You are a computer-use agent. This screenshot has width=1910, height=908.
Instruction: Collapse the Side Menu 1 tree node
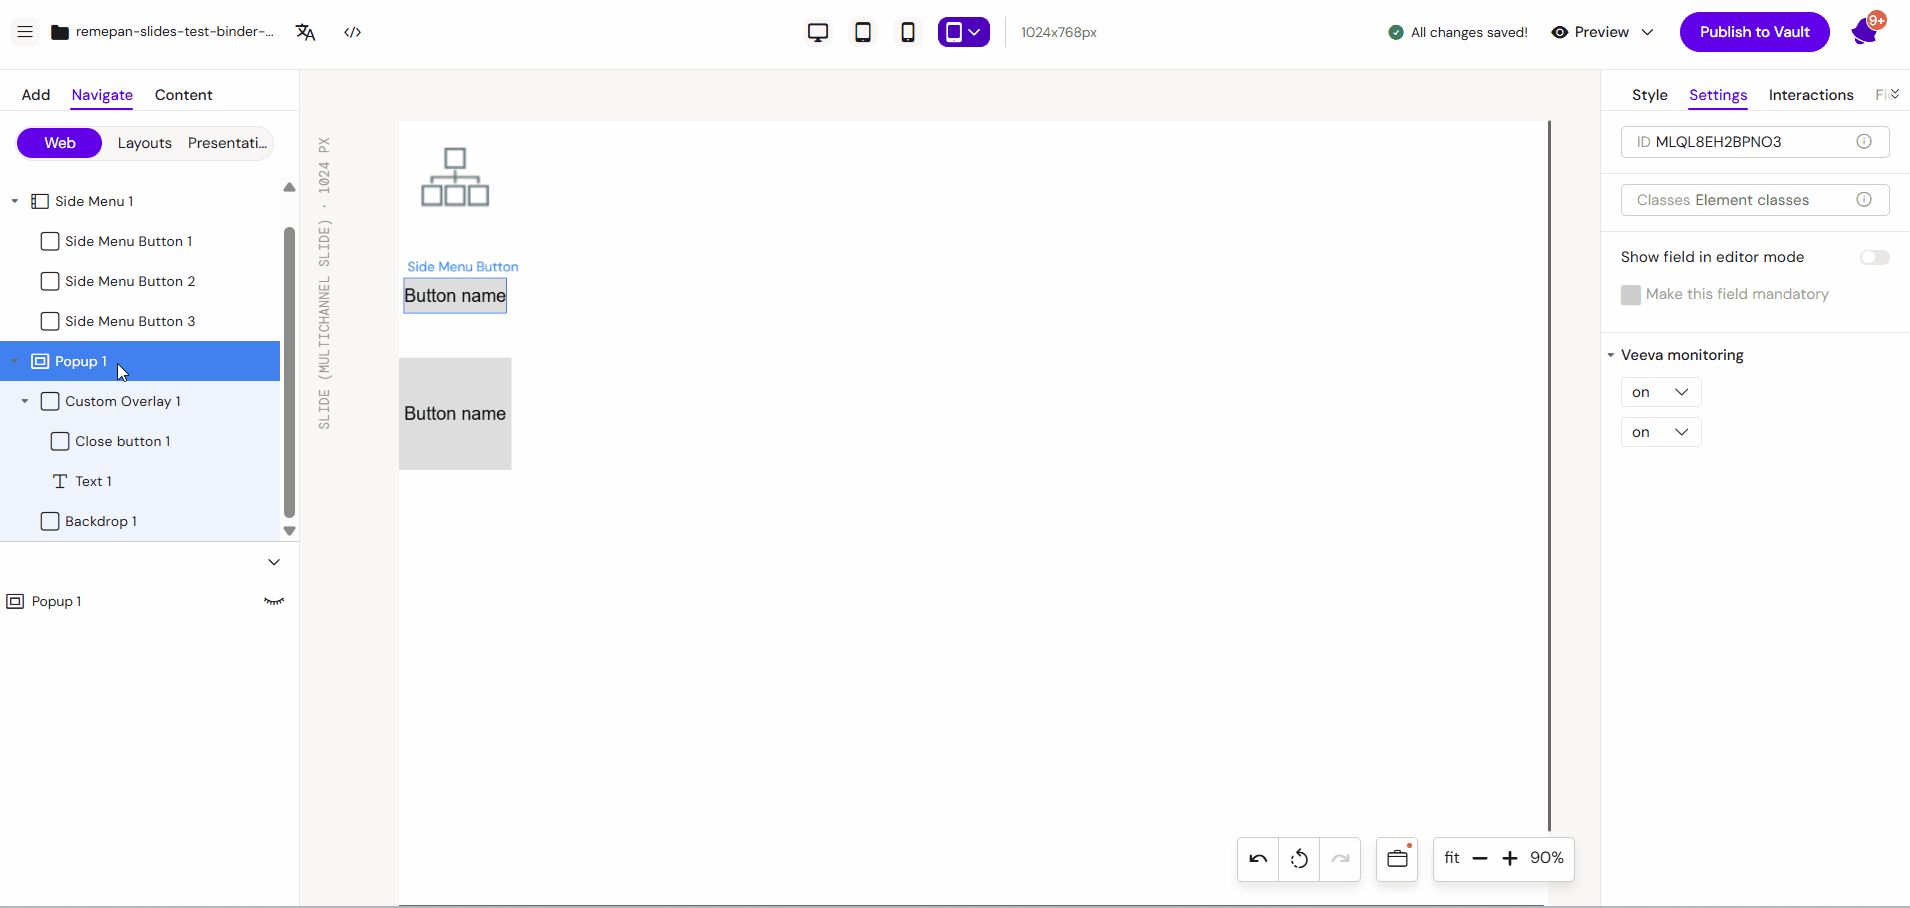click(15, 201)
